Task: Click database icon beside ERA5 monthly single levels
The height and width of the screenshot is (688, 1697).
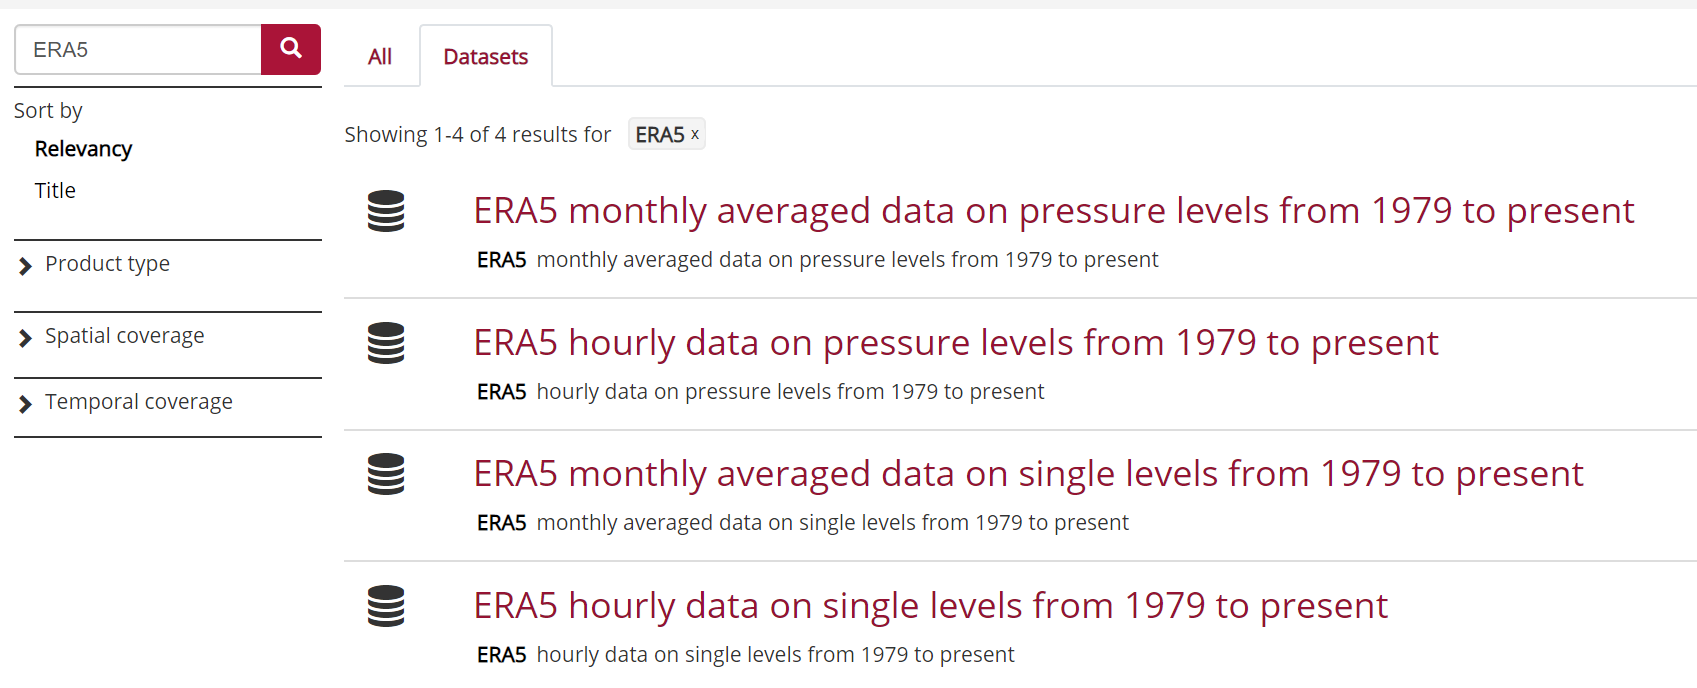Action: coord(386,474)
